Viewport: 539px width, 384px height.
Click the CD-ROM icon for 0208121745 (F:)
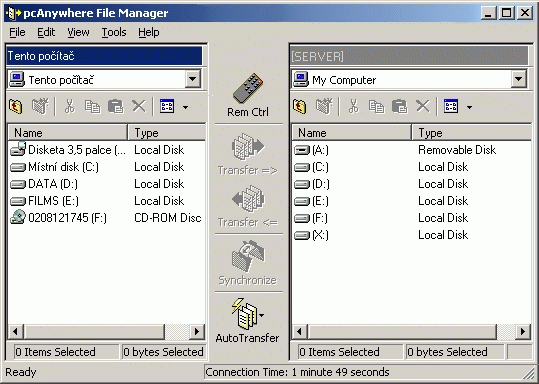(18, 217)
